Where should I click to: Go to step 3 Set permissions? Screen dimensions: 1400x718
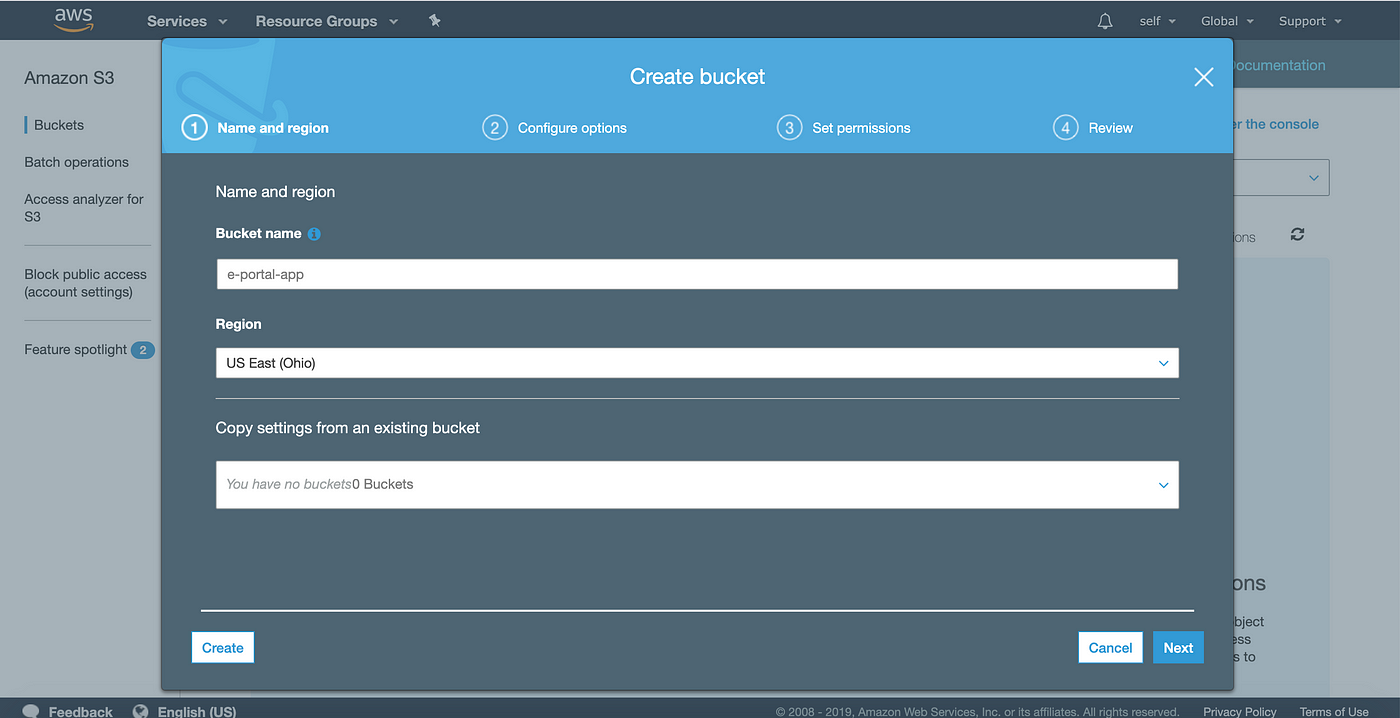click(x=844, y=128)
